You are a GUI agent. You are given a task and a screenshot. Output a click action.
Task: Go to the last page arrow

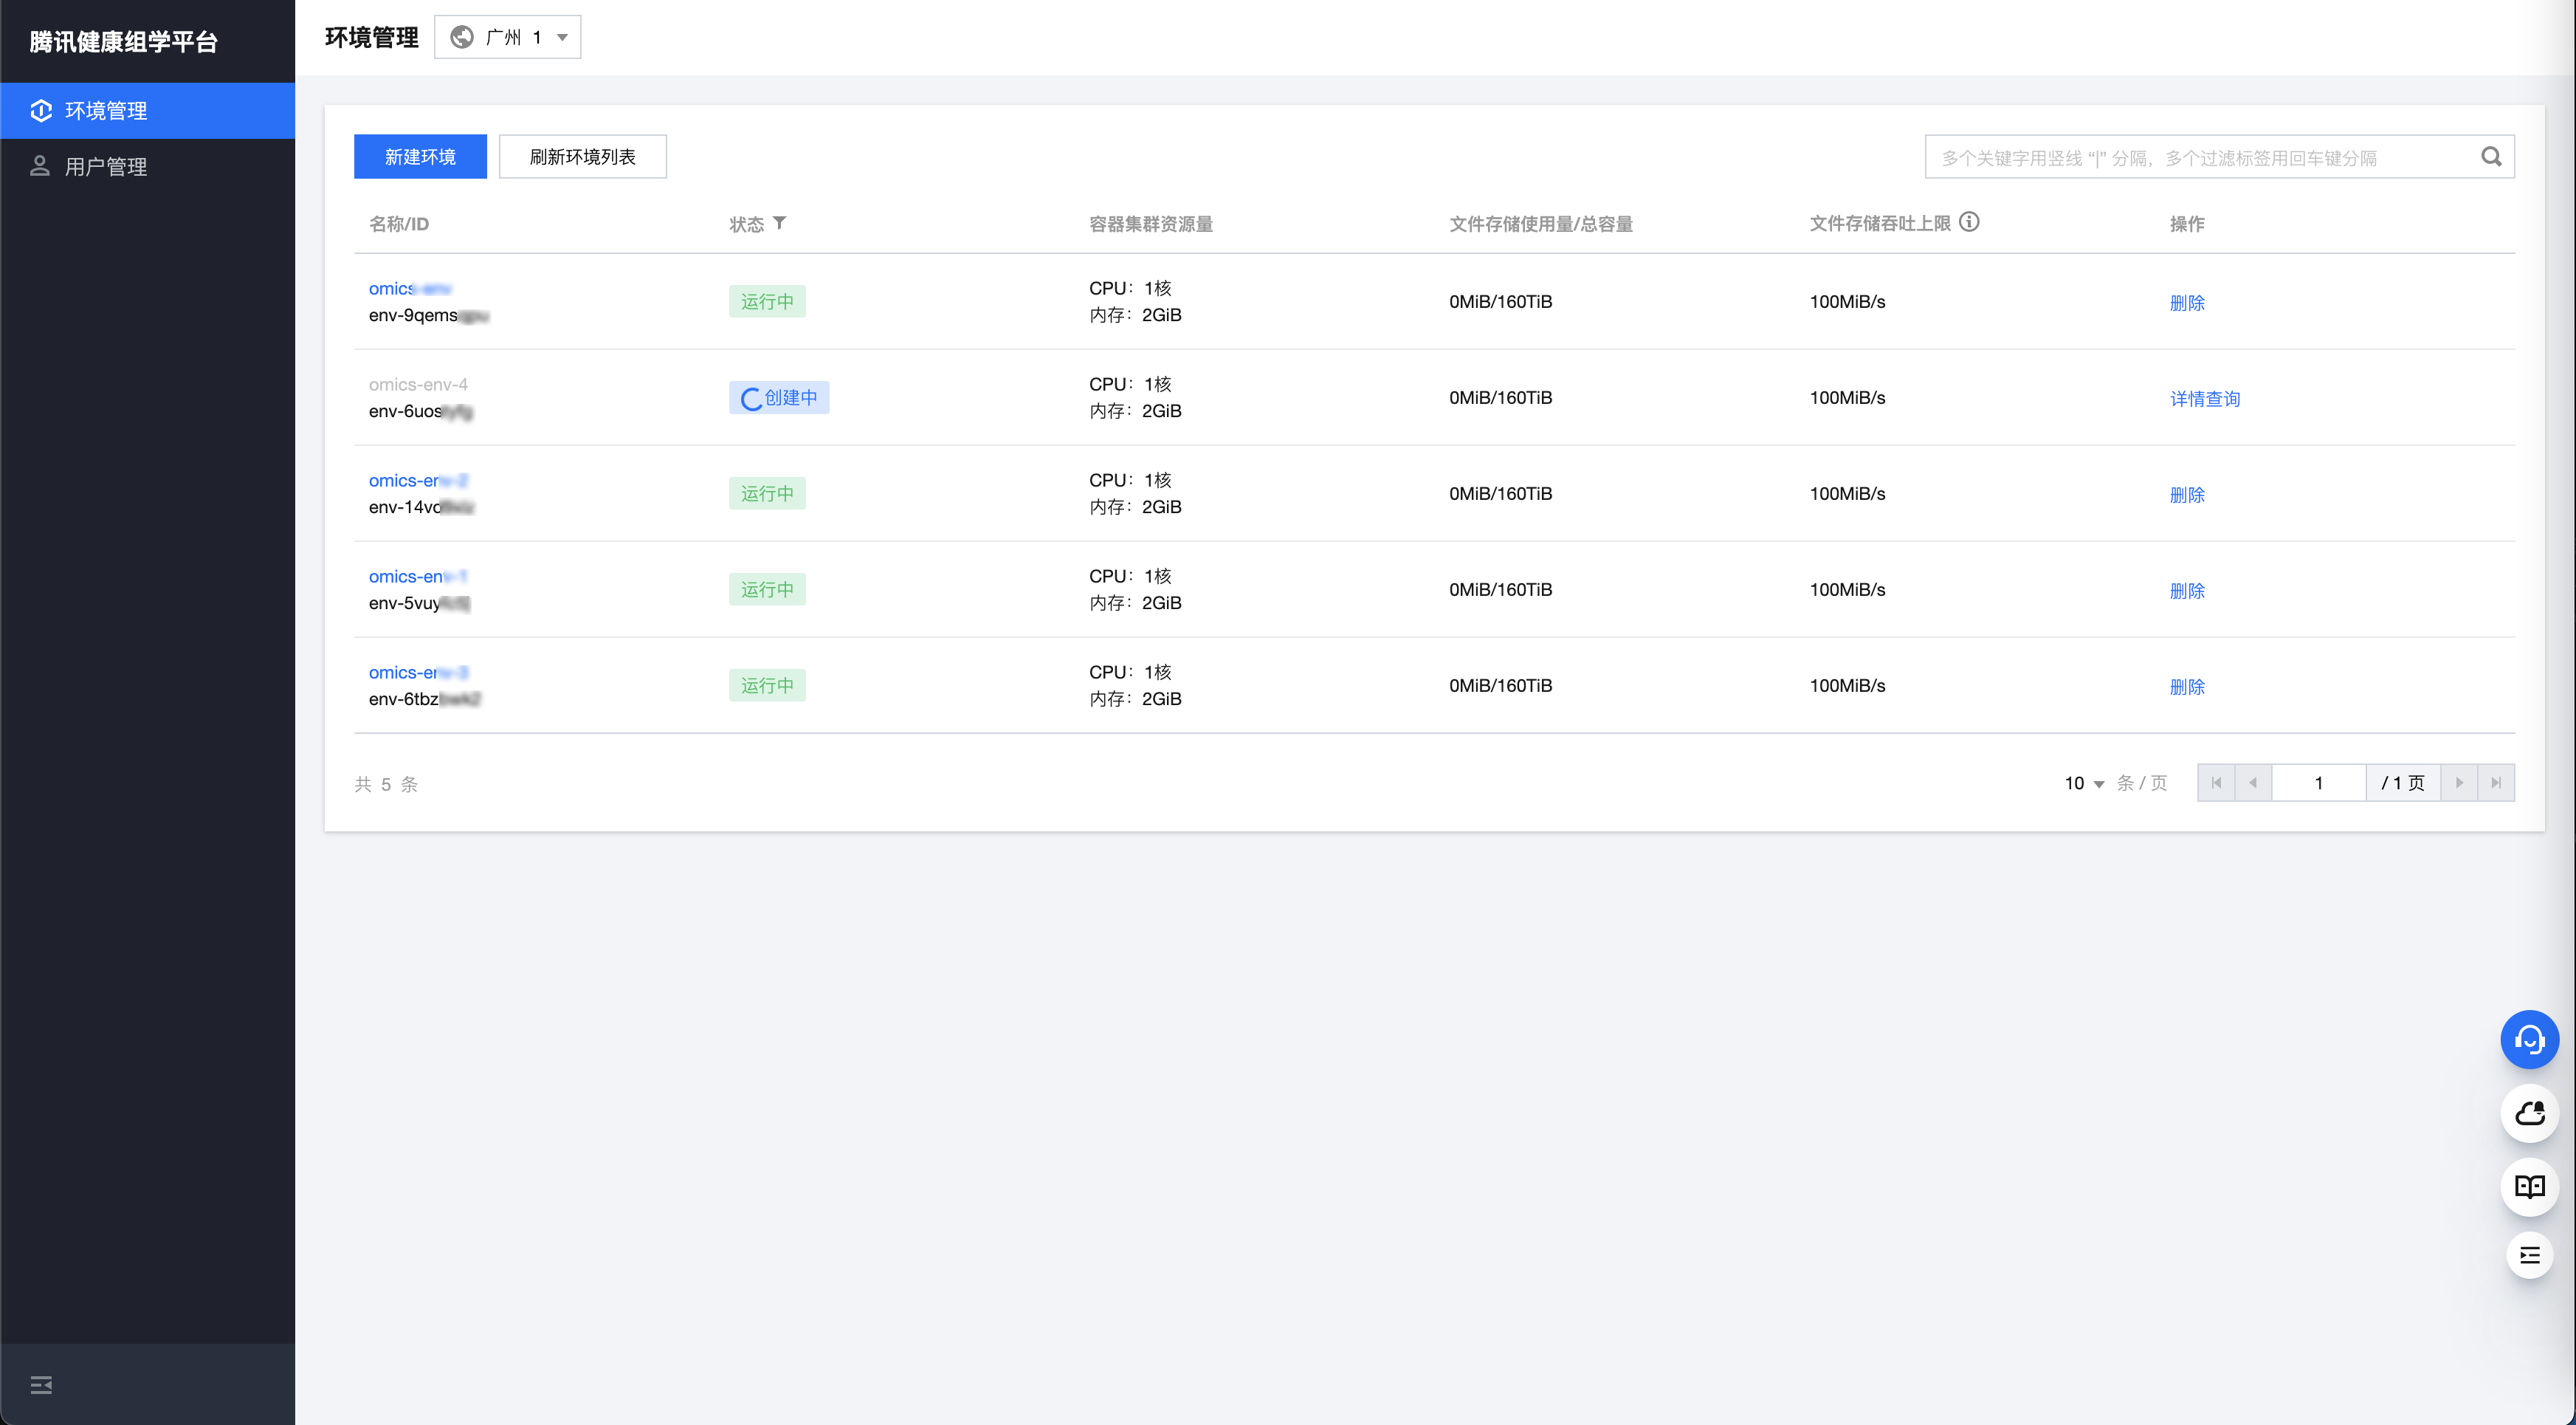coord(2495,783)
